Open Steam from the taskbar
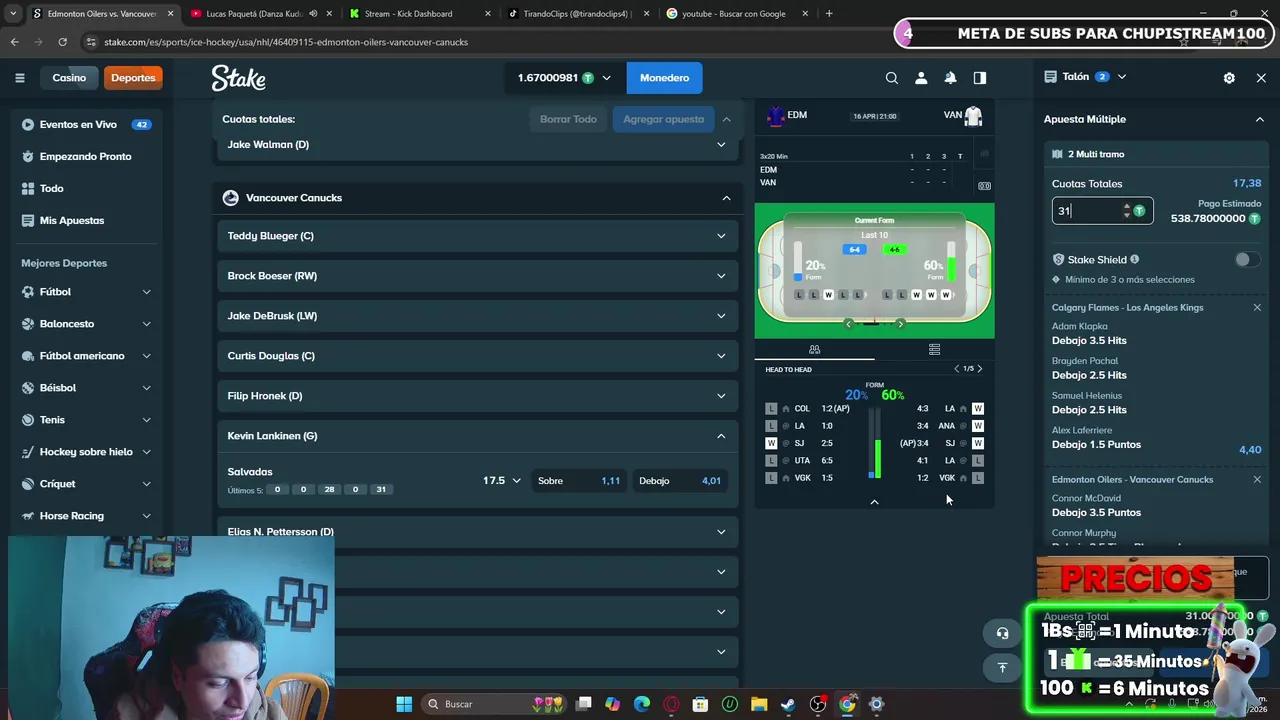The height and width of the screenshot is (720, 1280). point(788,704)
